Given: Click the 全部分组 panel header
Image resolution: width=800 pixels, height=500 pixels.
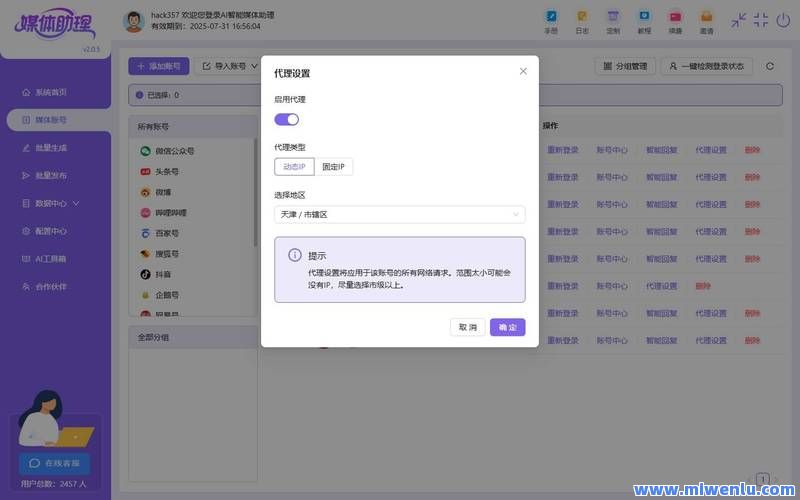Looking at the screenshot, I should click(193, 337).
